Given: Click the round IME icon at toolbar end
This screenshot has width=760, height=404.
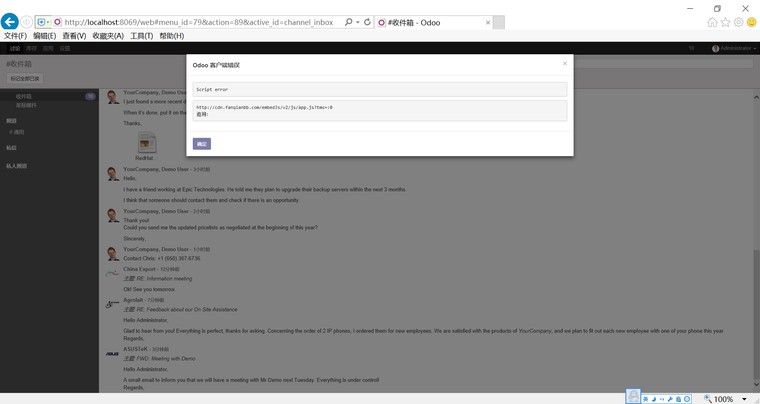Looking at the screenshot, I should 687,399.
